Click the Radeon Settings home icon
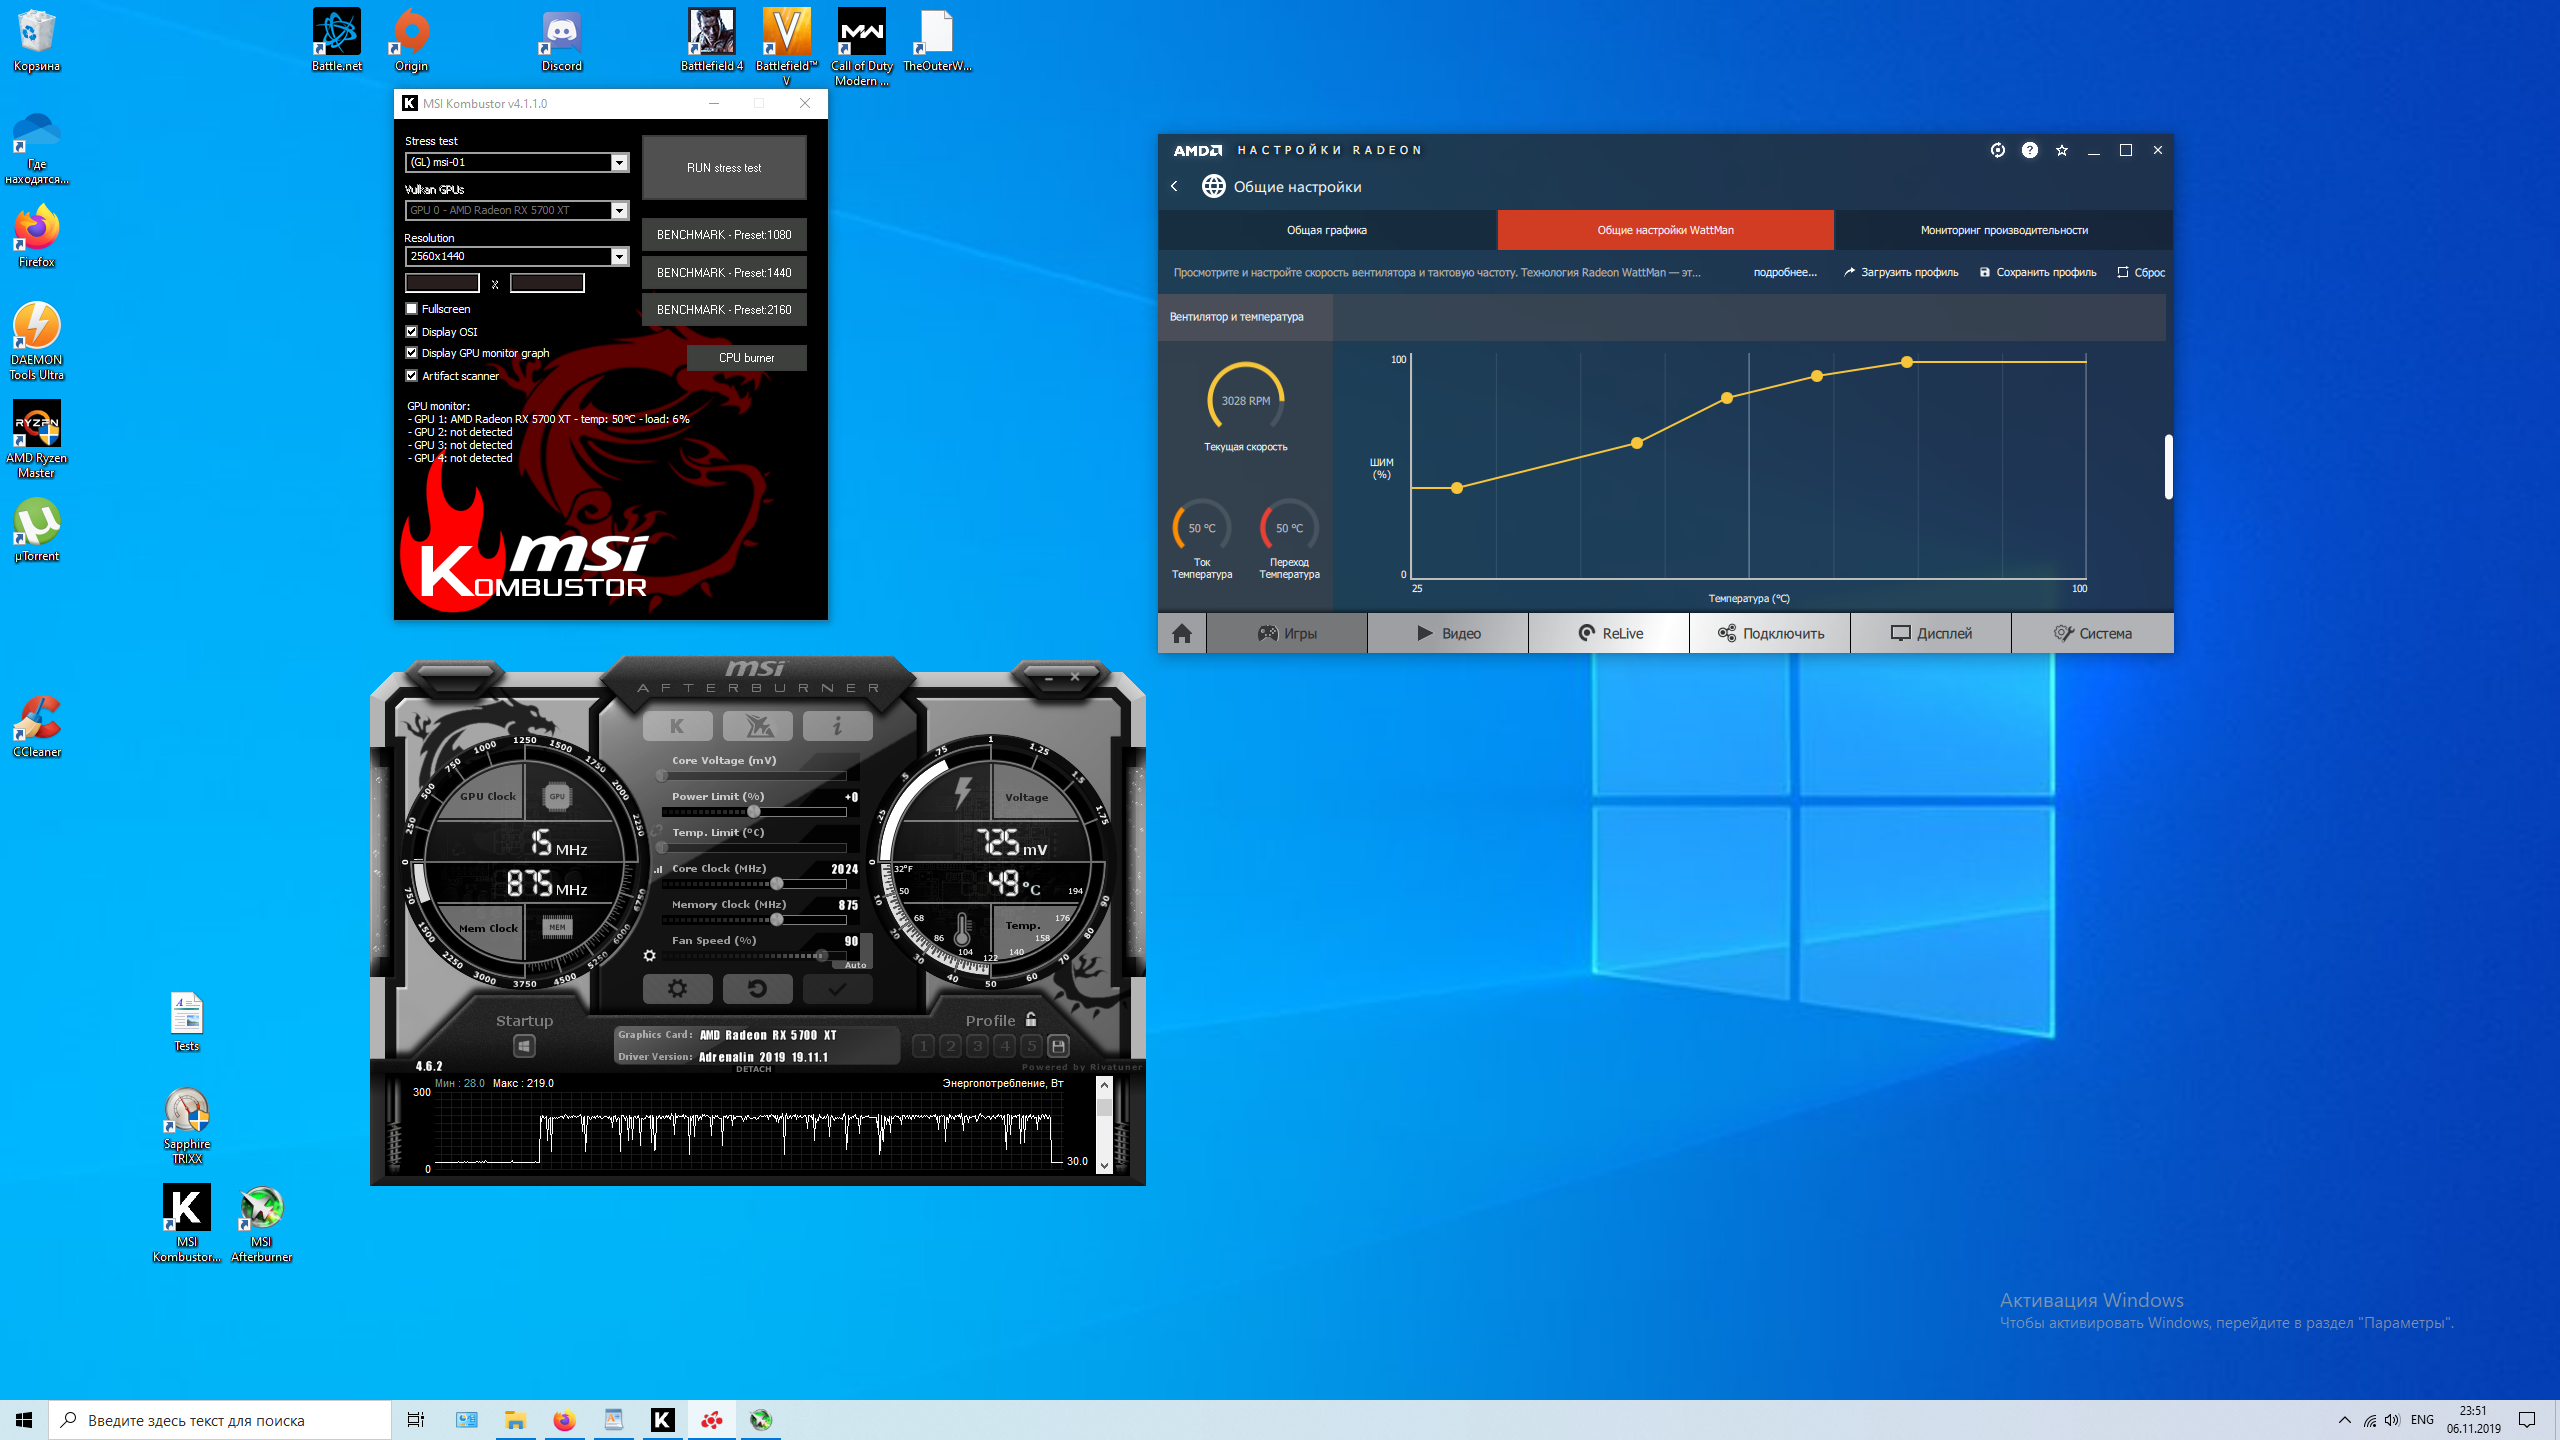This screenshot has width=2560, height=1440. tap(1182, 633)
